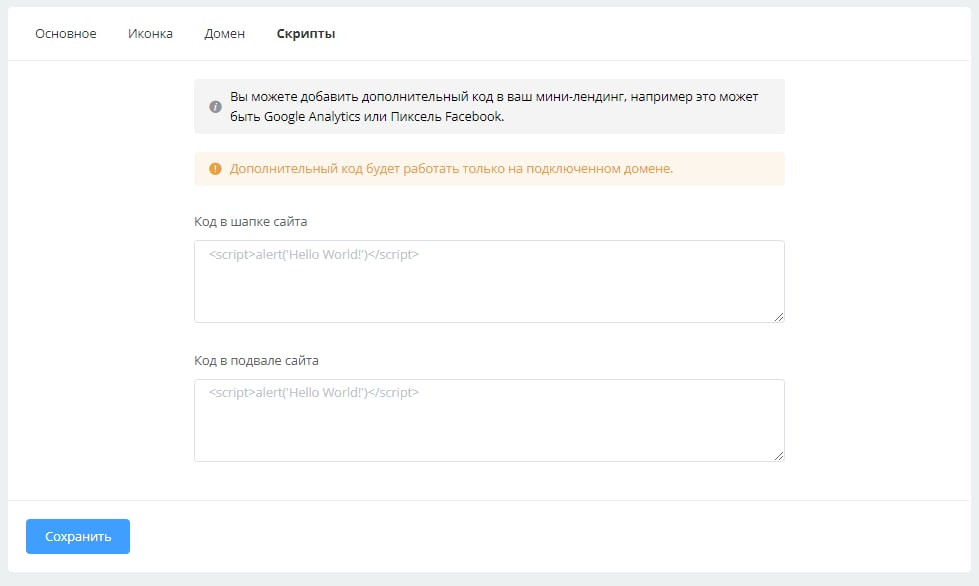Screen dimensions: 979x586
Task: Focus the Код в шапке сайта textarea
Action: (489, 290)
